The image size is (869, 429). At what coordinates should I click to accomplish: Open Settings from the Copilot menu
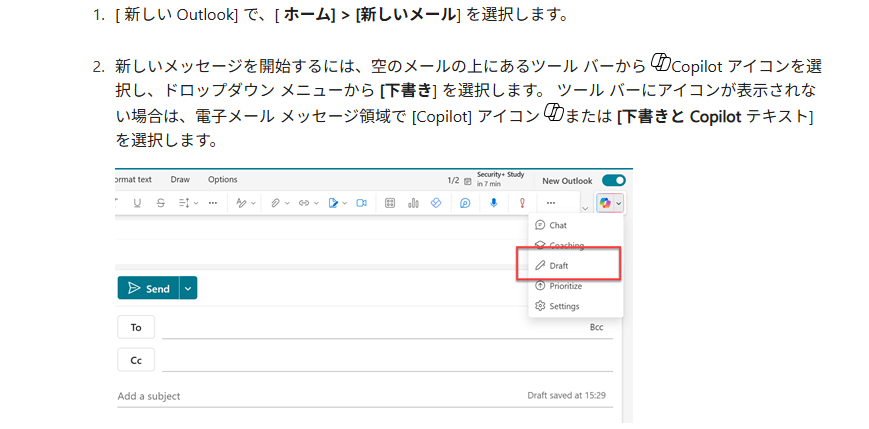[576, 306]
